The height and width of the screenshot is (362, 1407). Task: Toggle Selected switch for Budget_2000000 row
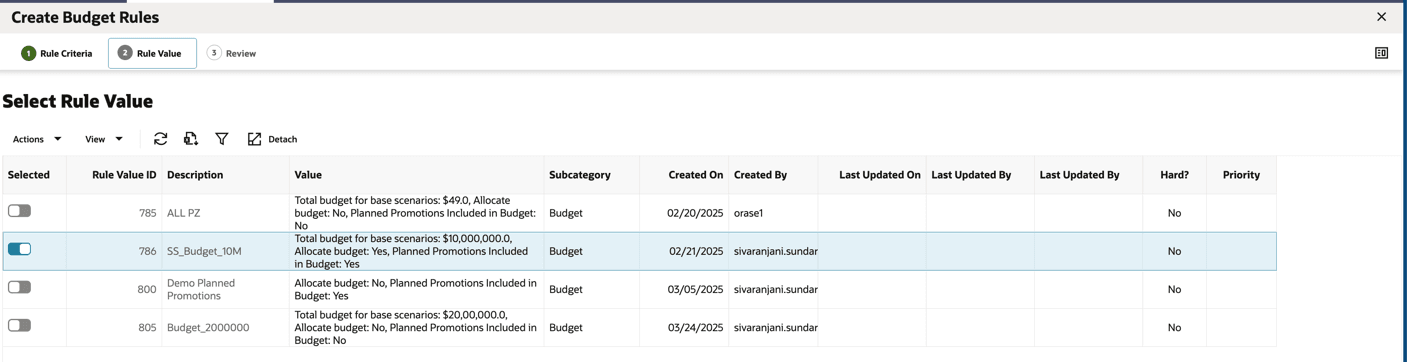tap(19, 325)
